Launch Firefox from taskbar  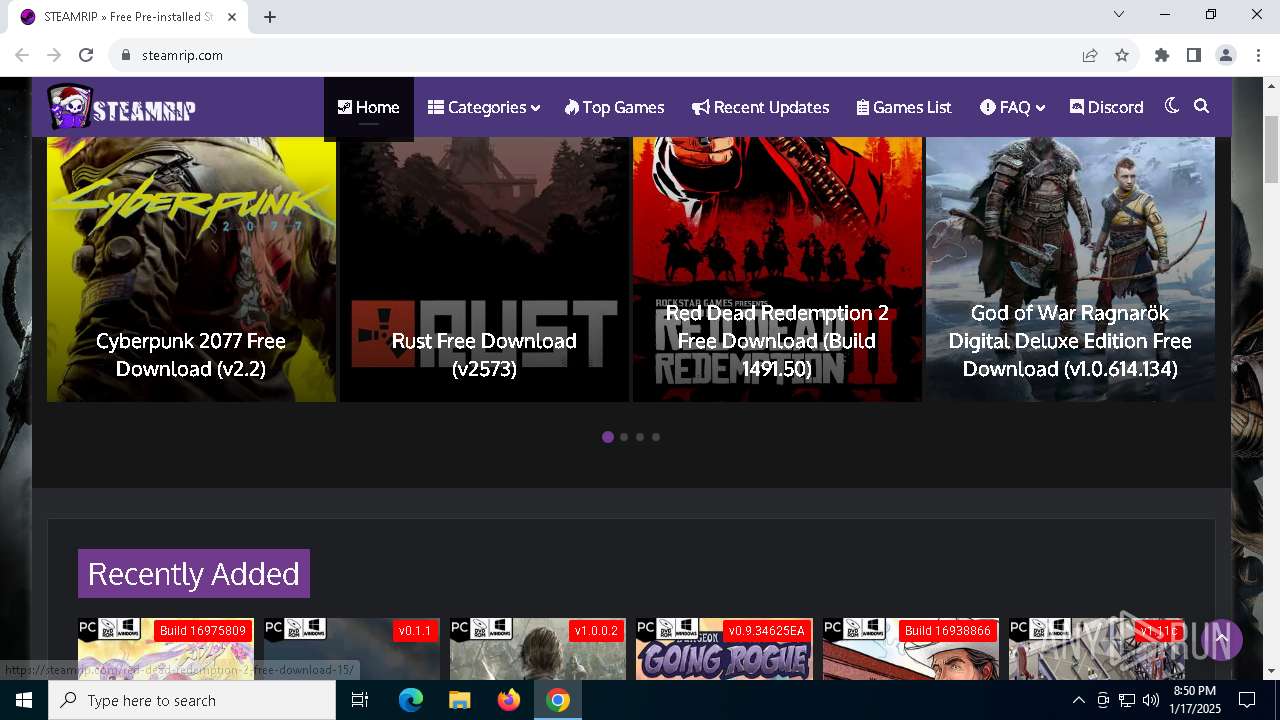point(509,700)
